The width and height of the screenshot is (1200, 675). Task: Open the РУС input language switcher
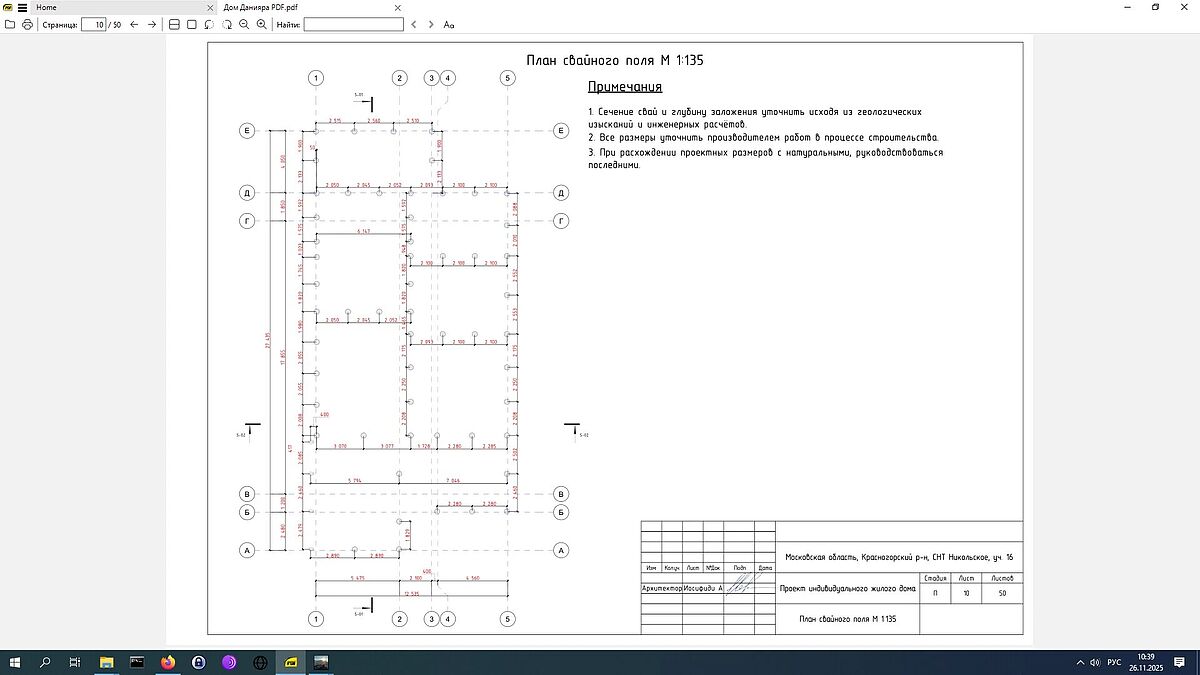pyautogui.click(x=1112, y=662)
